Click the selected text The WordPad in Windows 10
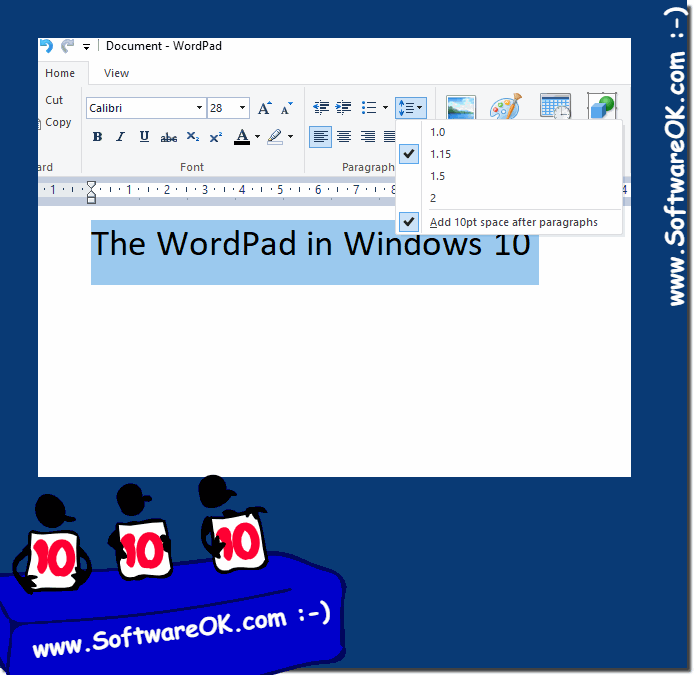 (311, 244)
